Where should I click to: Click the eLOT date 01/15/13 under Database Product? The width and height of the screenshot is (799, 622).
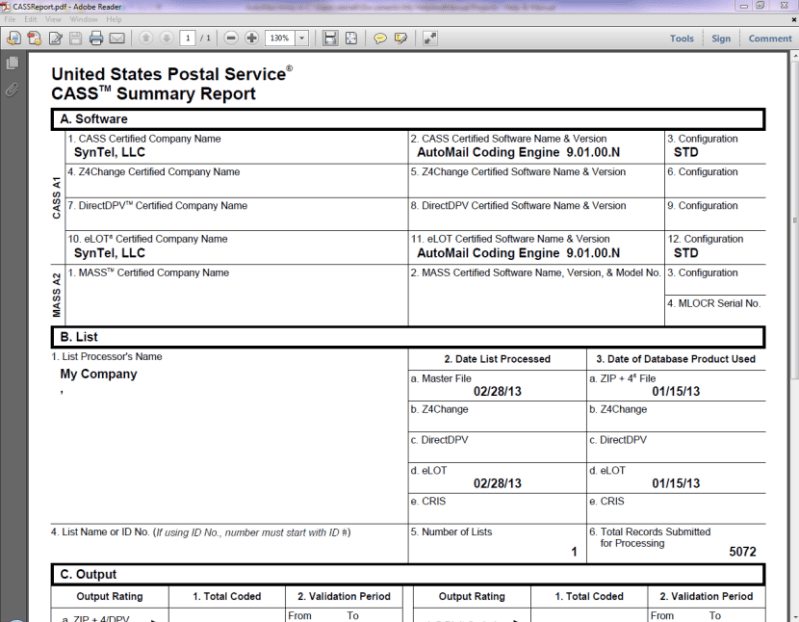click(676, 483)
